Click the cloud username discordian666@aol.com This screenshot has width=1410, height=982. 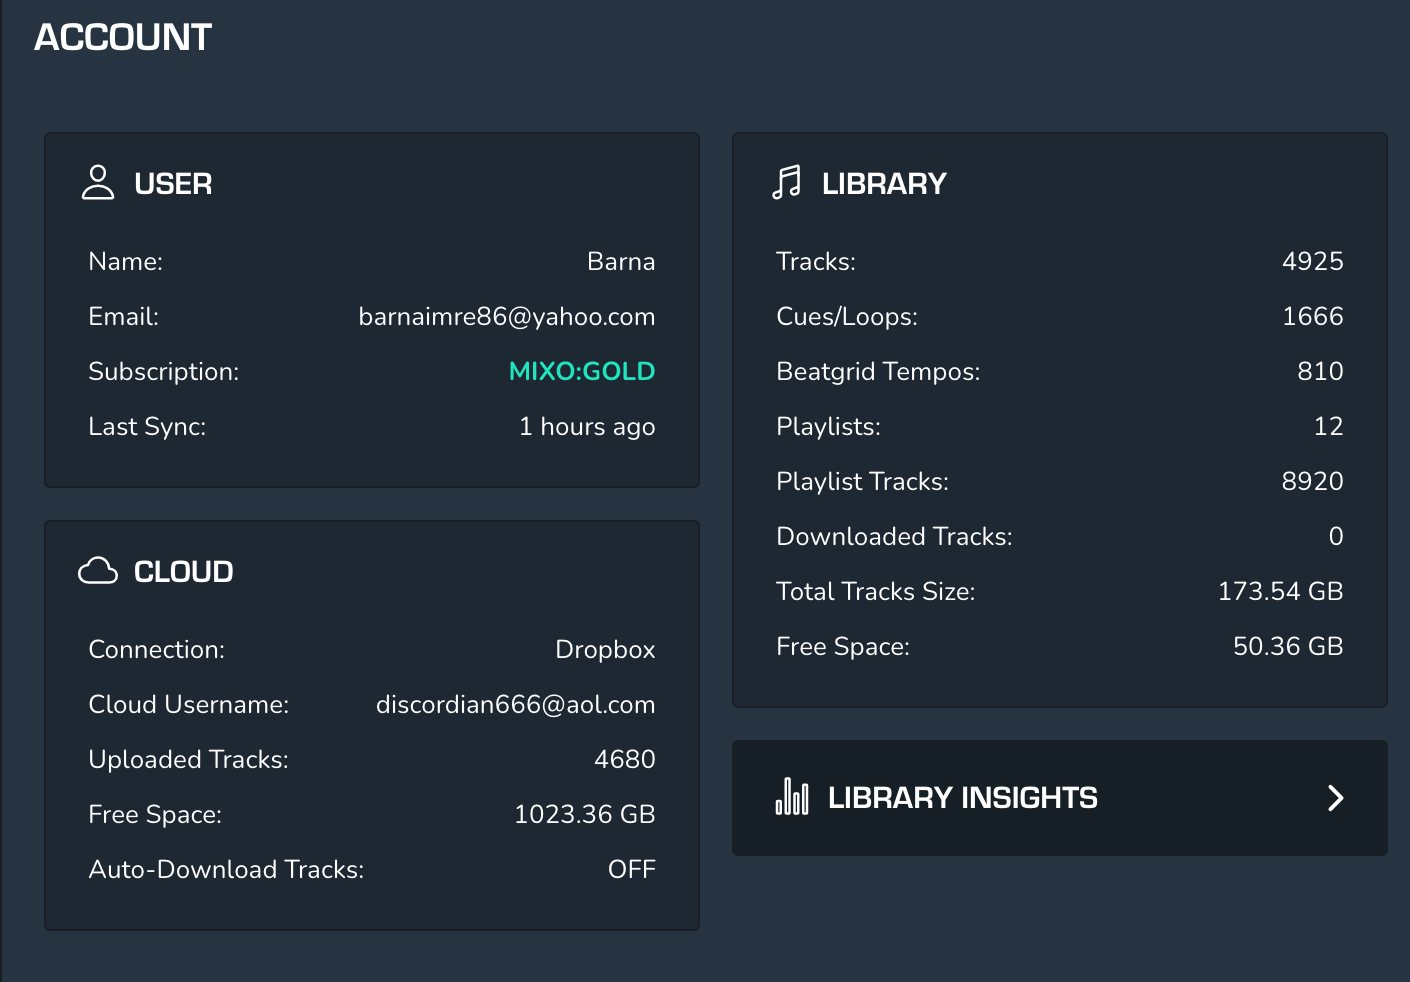click(515, 704)
